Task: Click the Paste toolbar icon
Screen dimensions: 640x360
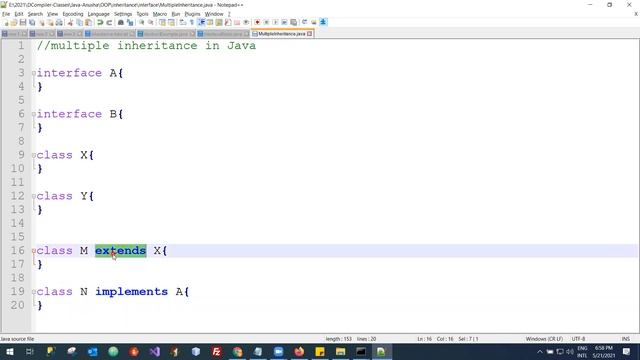Action: (x=88, y=22)
